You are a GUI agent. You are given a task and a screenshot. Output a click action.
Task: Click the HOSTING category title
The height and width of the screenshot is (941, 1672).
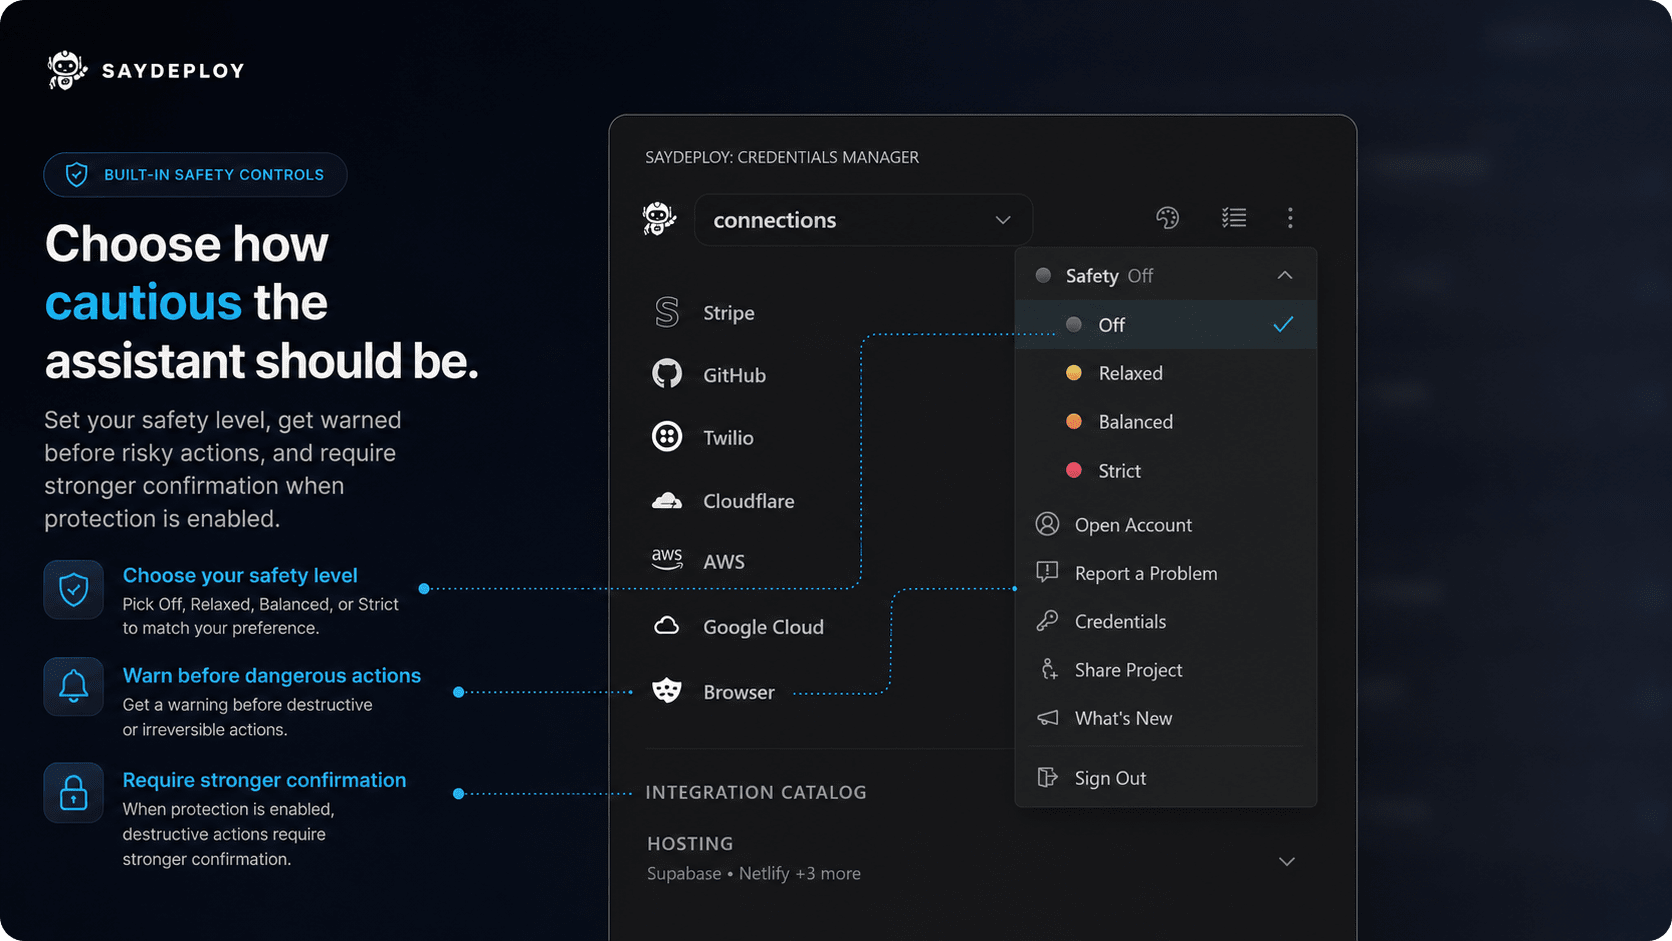[x=690, y=844]
